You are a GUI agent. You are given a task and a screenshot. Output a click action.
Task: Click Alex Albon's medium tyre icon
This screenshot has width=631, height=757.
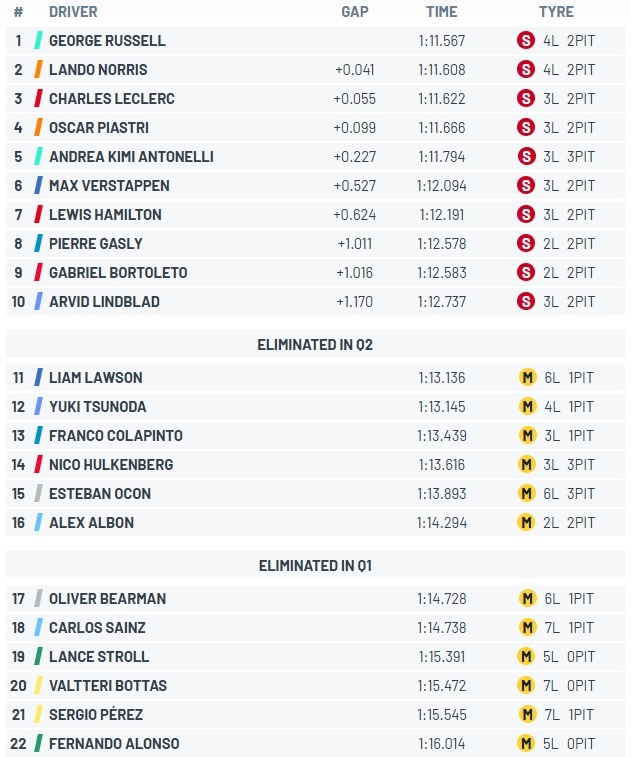pyautogui.click(x=526, y=522)
